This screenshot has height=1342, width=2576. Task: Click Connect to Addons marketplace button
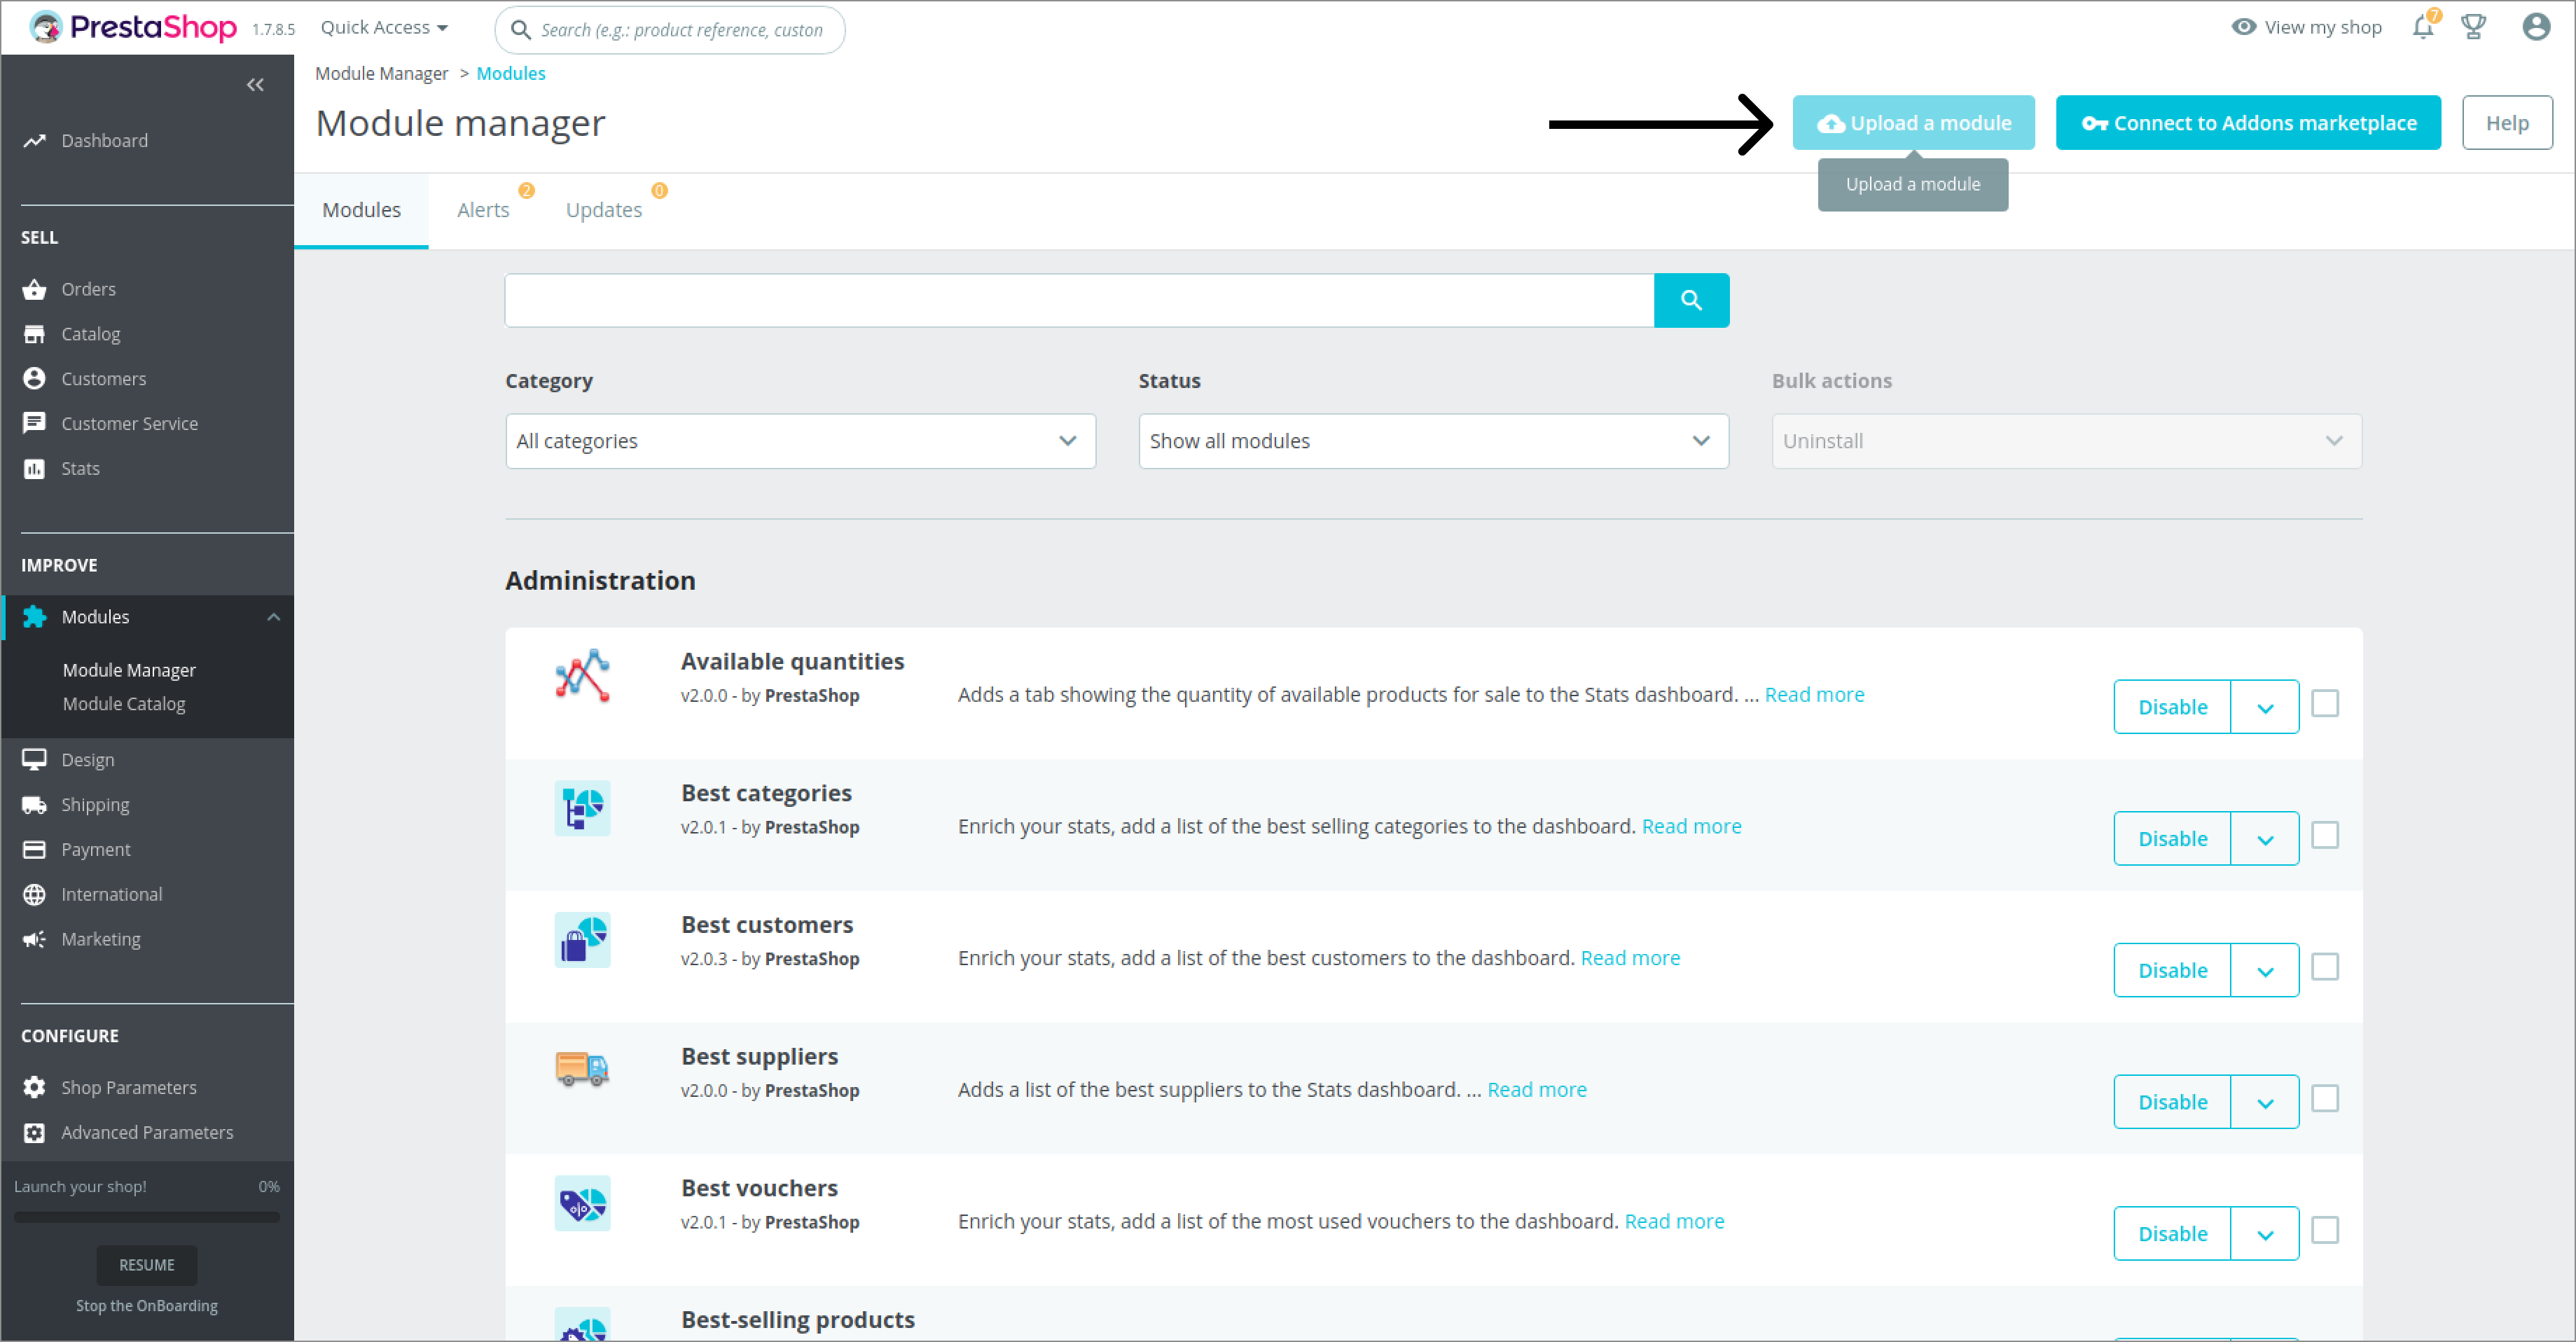pyautogui.click(x=2249, y=123)
